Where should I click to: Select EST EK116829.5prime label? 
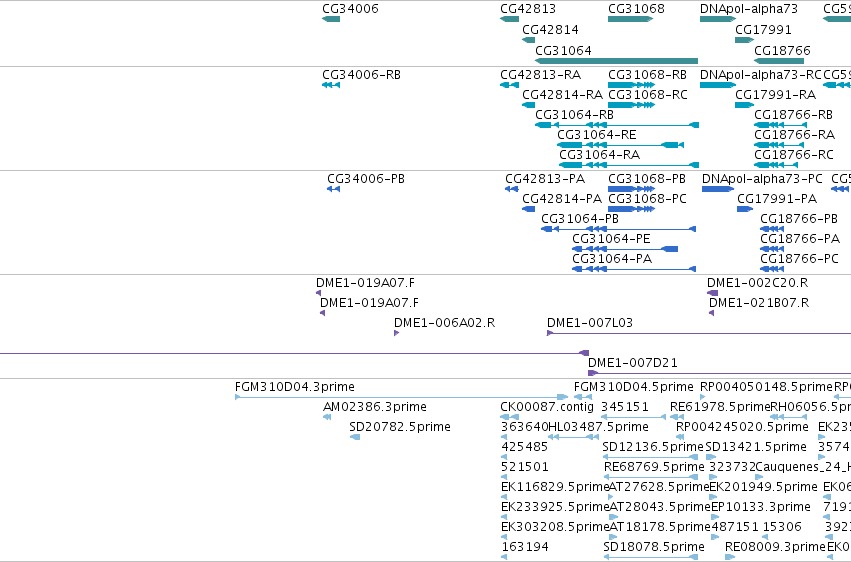(554, 488)
